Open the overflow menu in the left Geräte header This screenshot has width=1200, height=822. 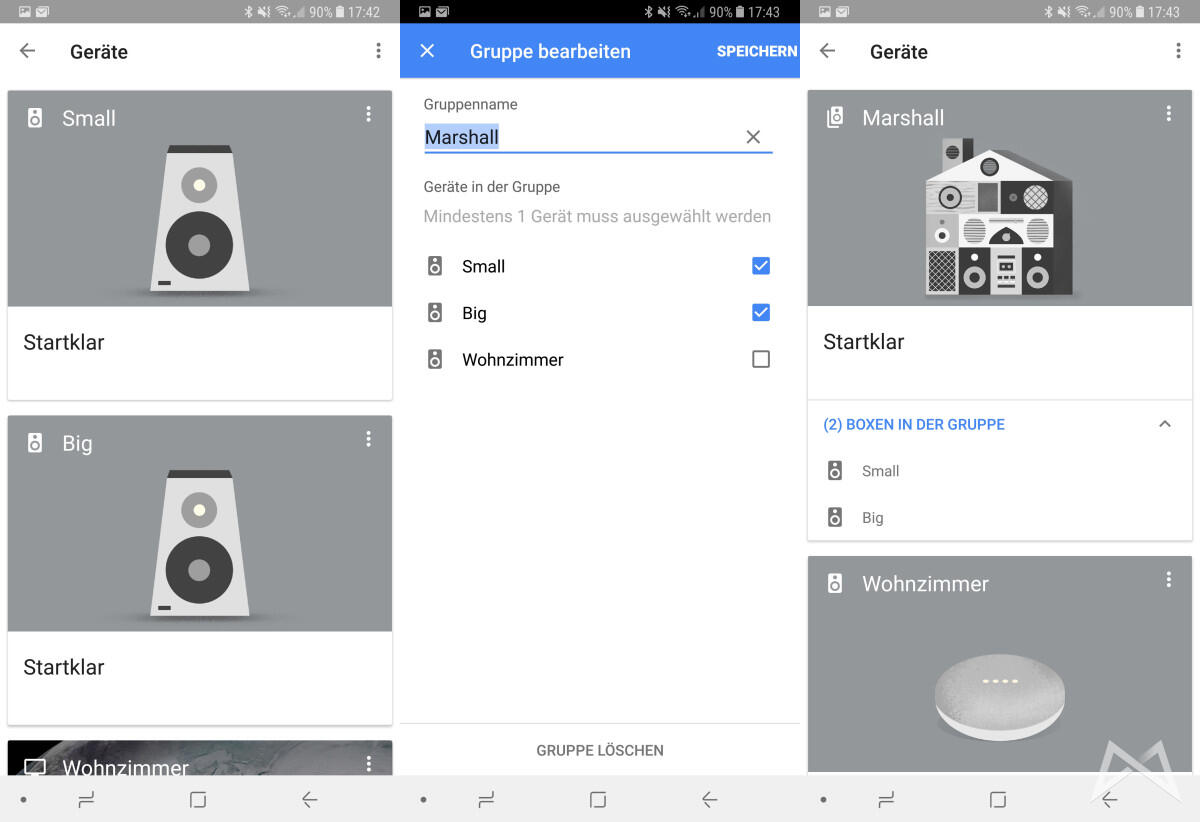pos(378,51)
